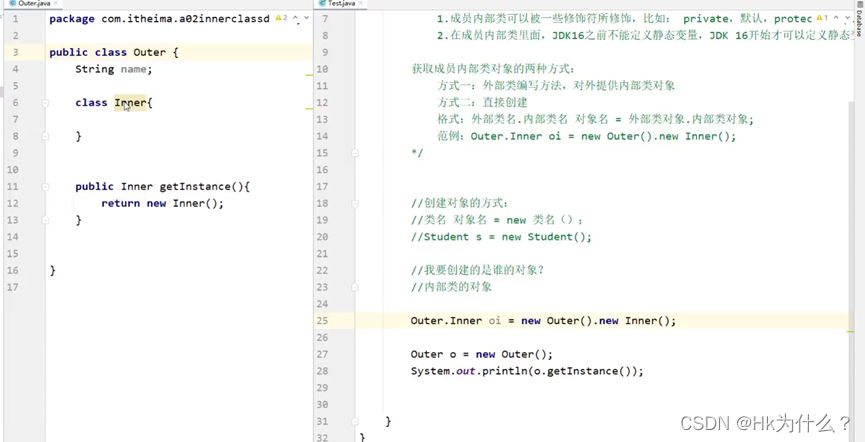Click 'public class Outer' declaration
The height and width of the screenshot is (442, 865).
coord(114,52)
